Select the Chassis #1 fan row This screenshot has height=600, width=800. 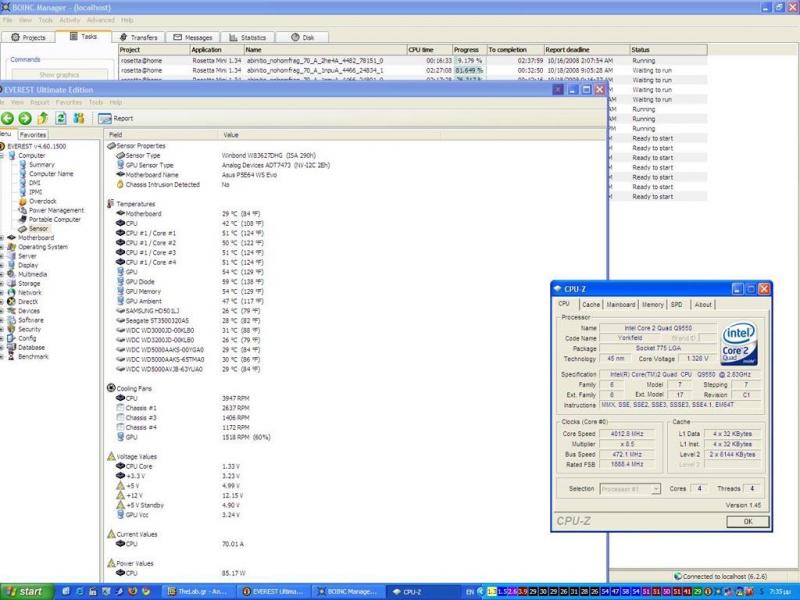[183, 408]
